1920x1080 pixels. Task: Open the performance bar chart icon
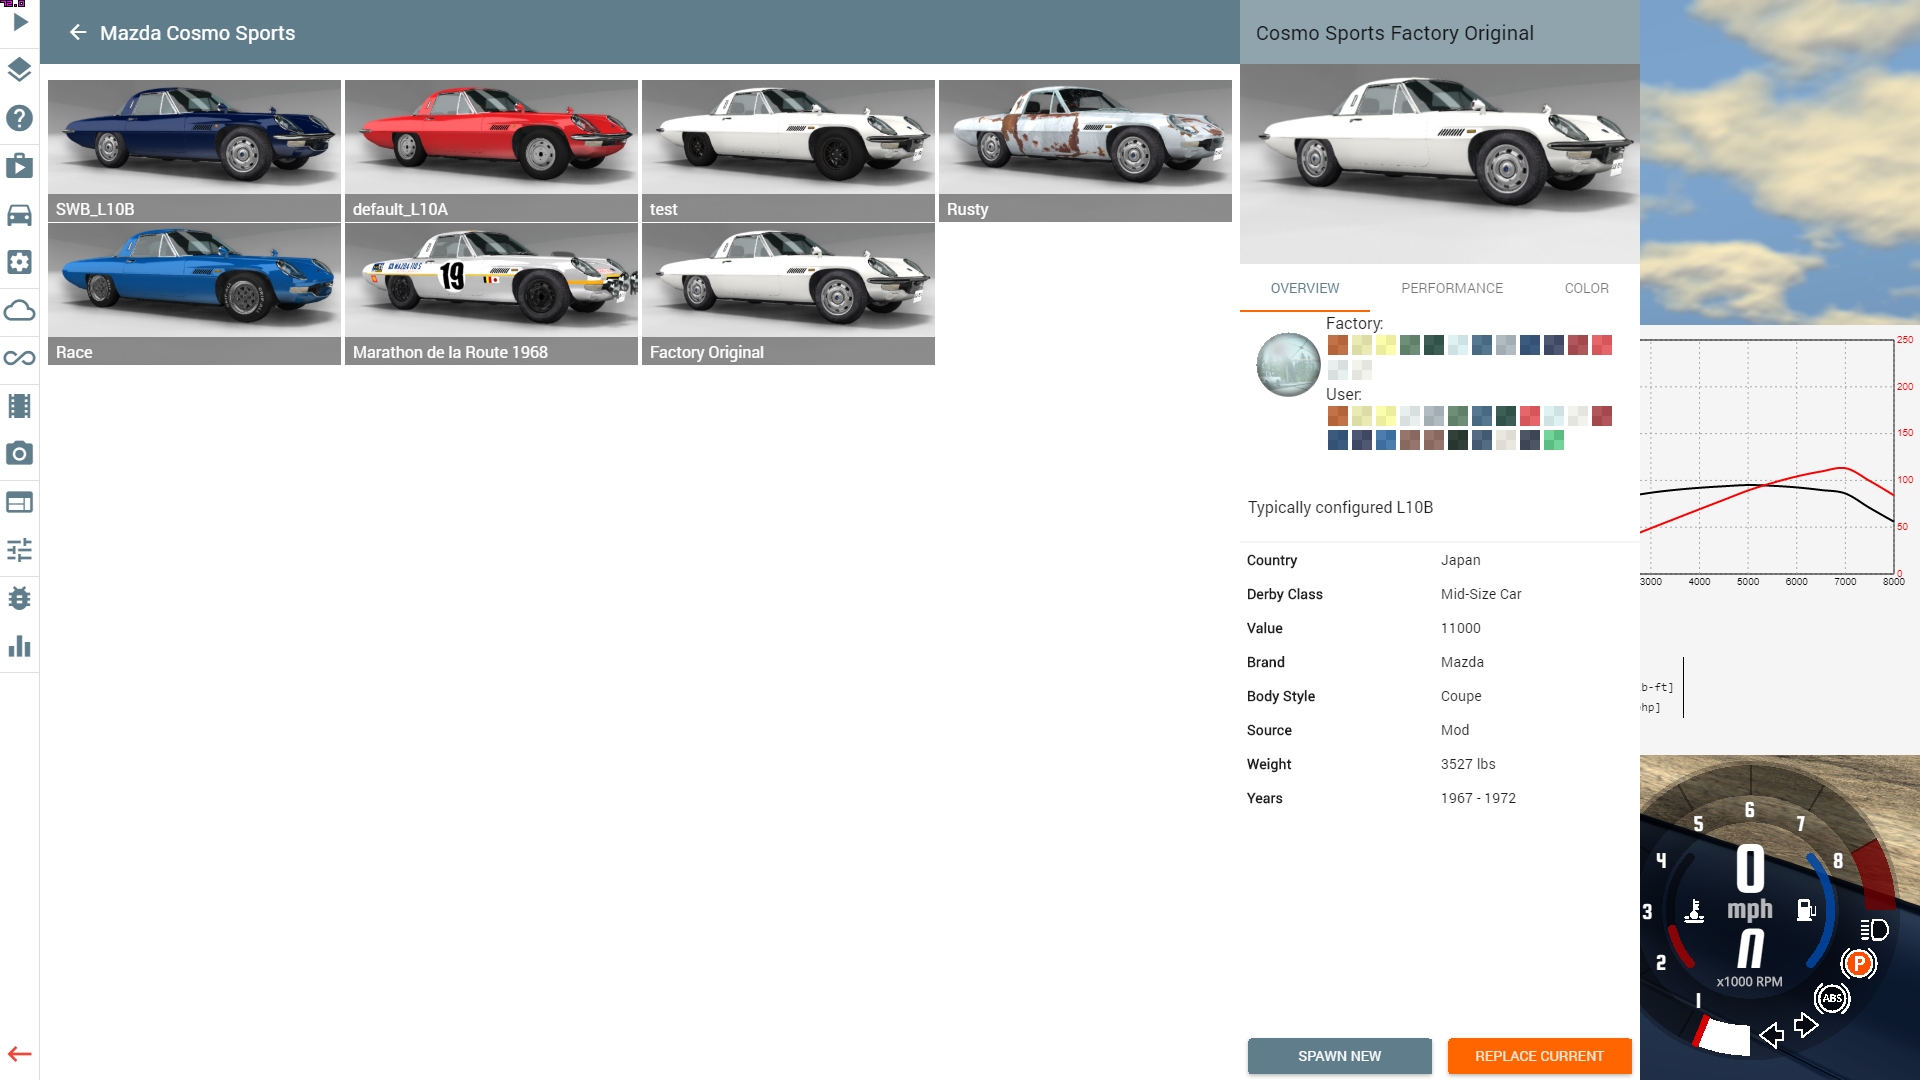pyautogui.click(x=20, y=646)
